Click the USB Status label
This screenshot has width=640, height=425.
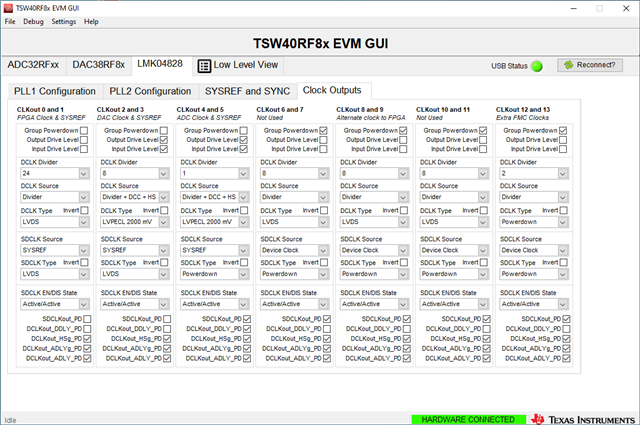509,66
